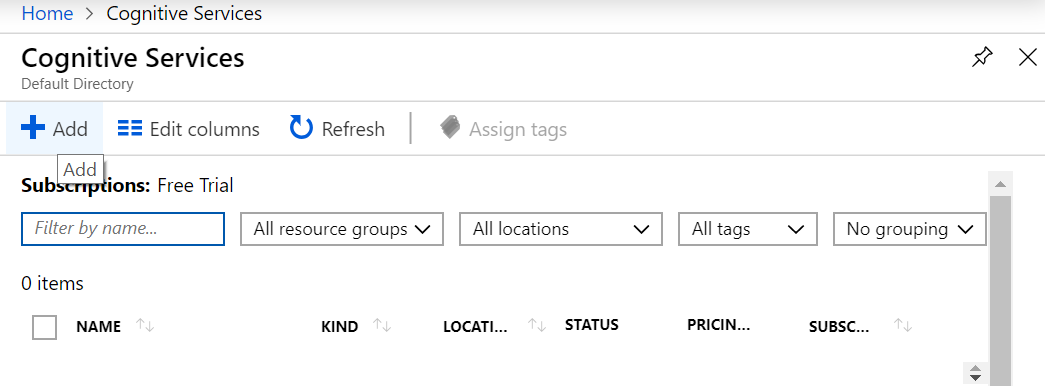1045x386 pixels.
Task: Sort by the KIND column header
Action: (339, 327)
